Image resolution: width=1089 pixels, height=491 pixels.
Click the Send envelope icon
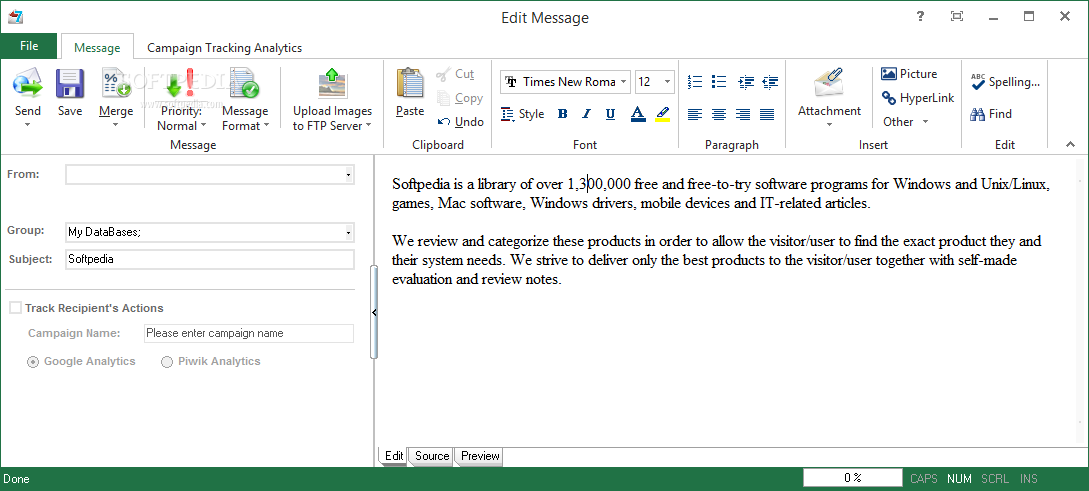tap(28, 84)
